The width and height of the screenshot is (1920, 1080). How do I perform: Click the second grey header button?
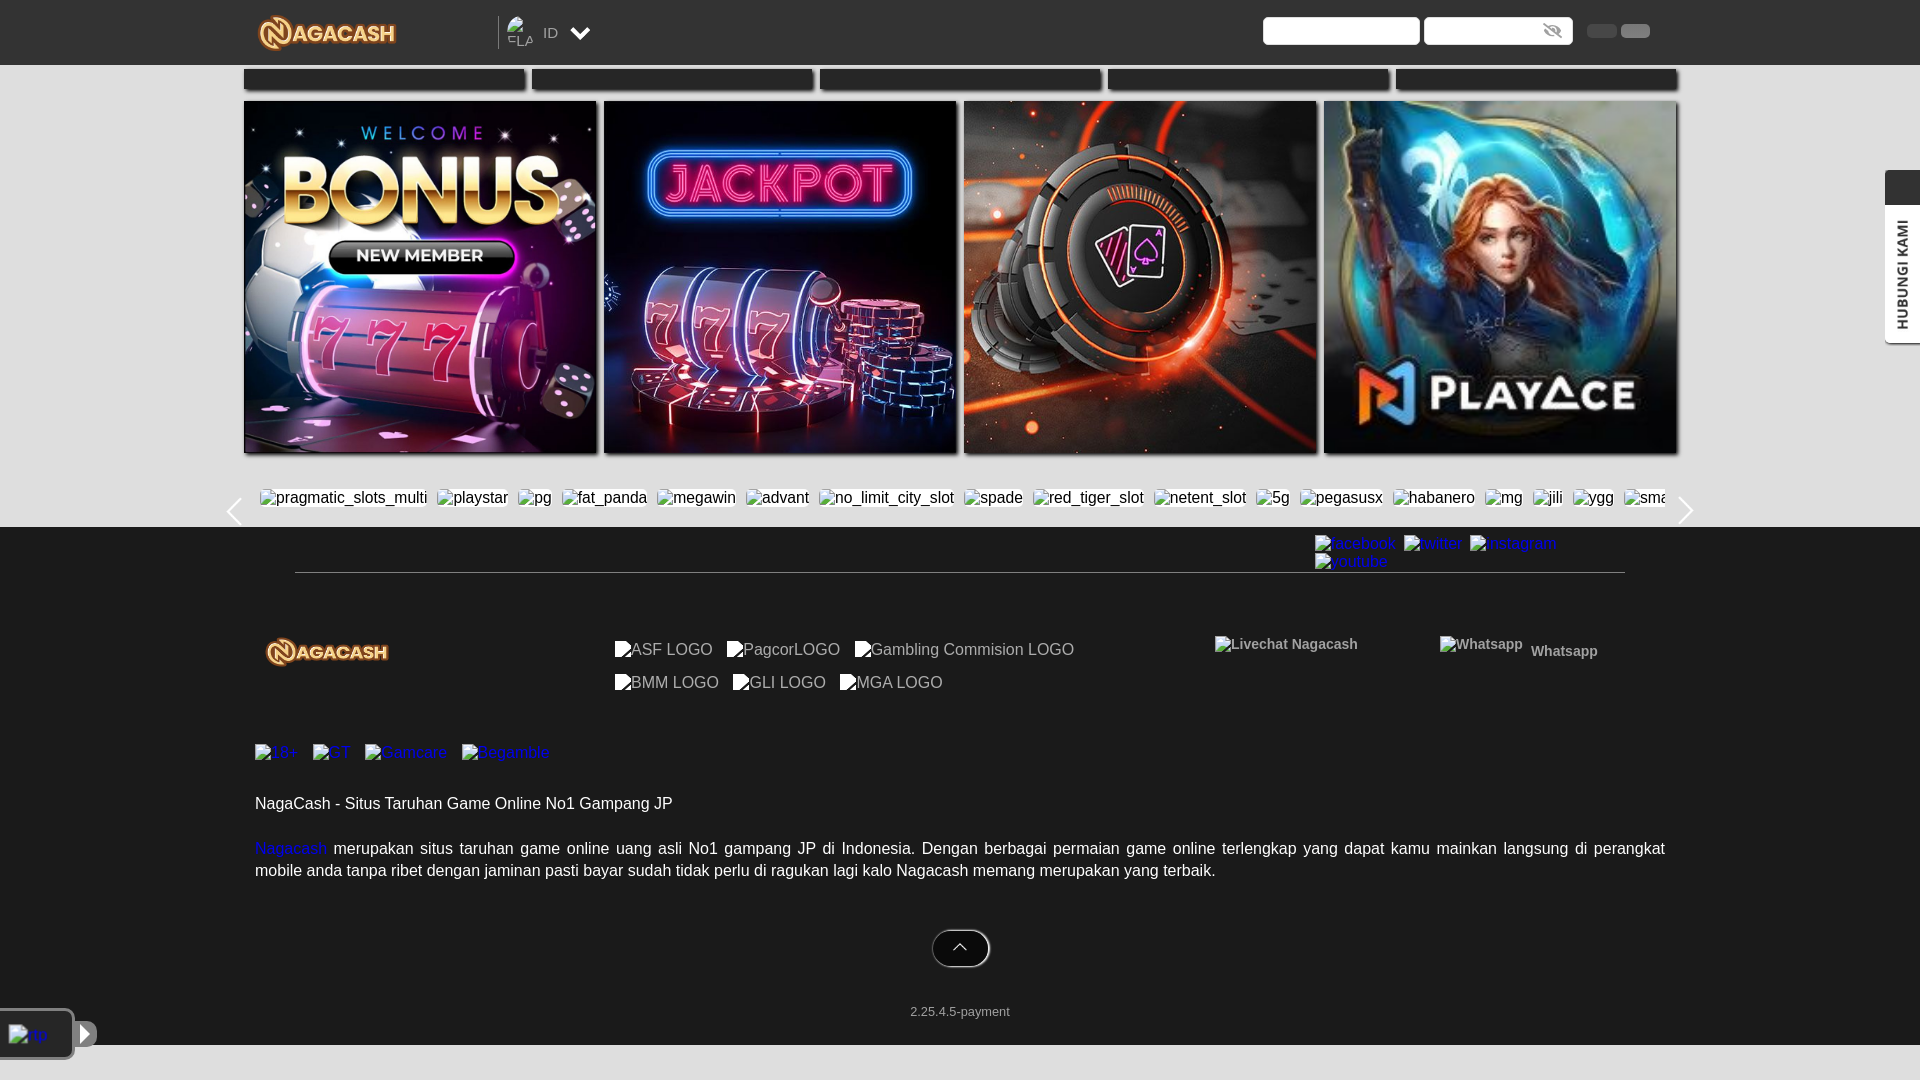tap(1635, 31)
